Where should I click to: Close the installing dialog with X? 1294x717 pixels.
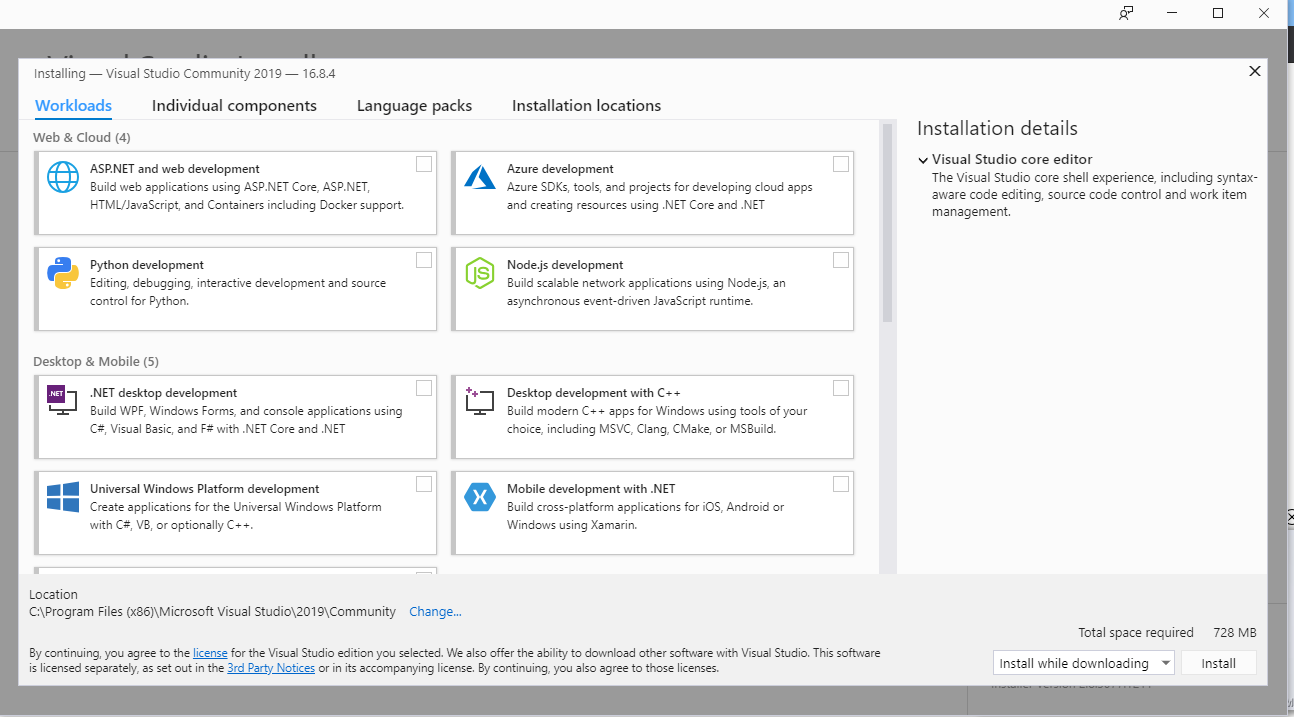coord(1255,71)
